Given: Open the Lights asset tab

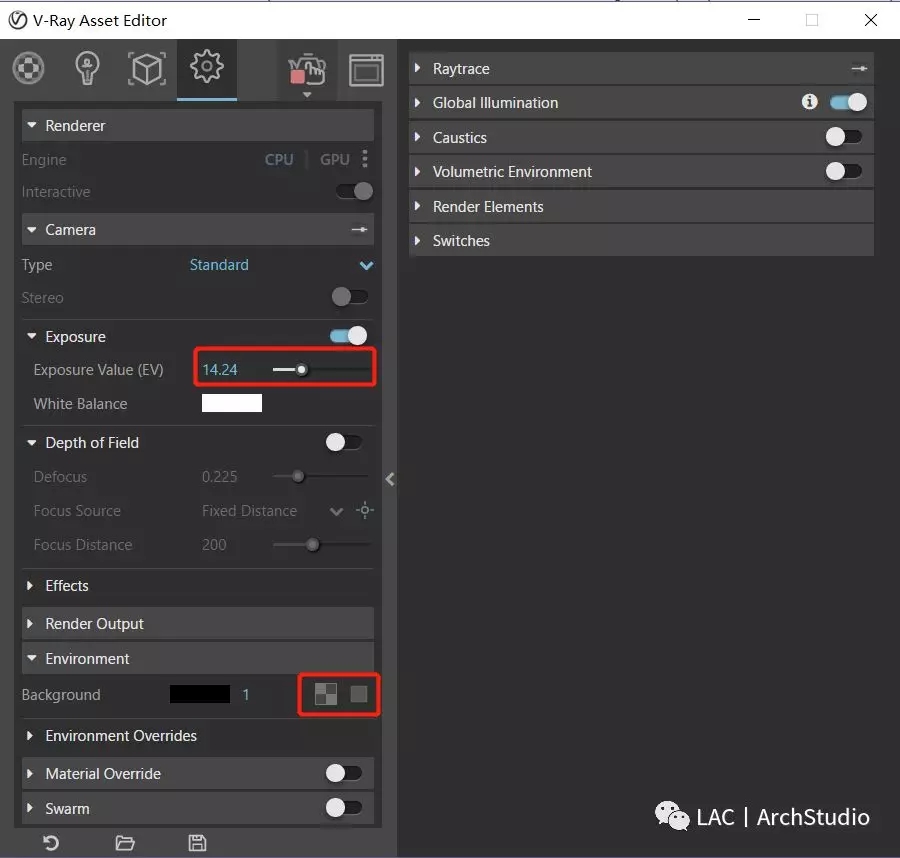Looking at the screenshot, I should (x=87, y=68).
